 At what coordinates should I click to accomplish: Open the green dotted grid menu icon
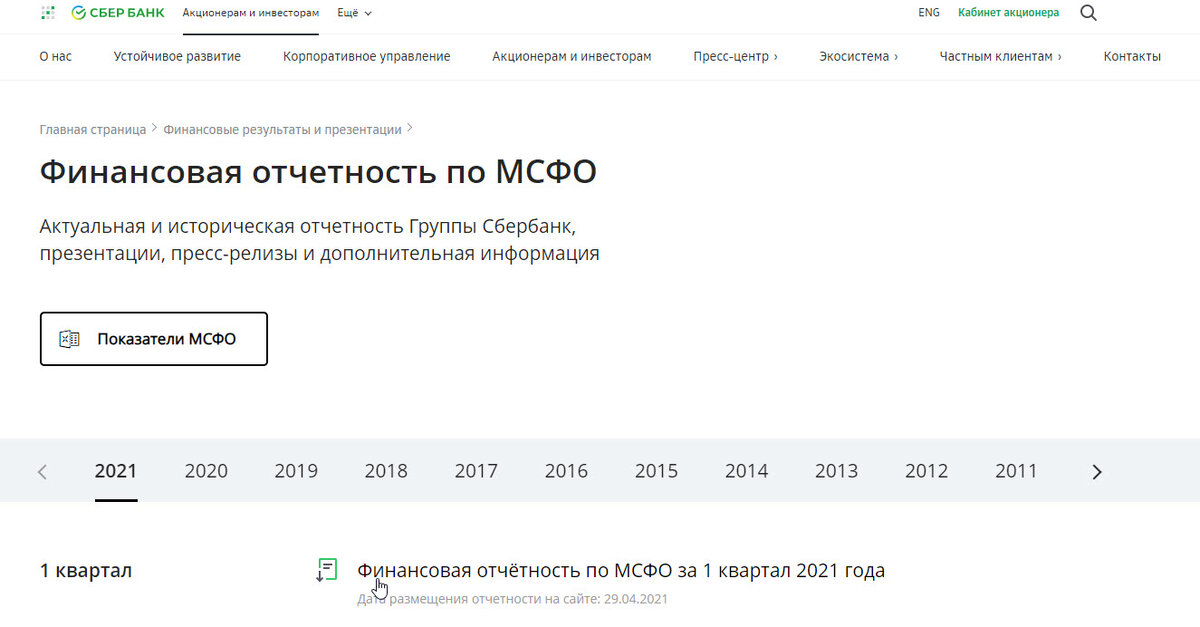pos(47,13)
